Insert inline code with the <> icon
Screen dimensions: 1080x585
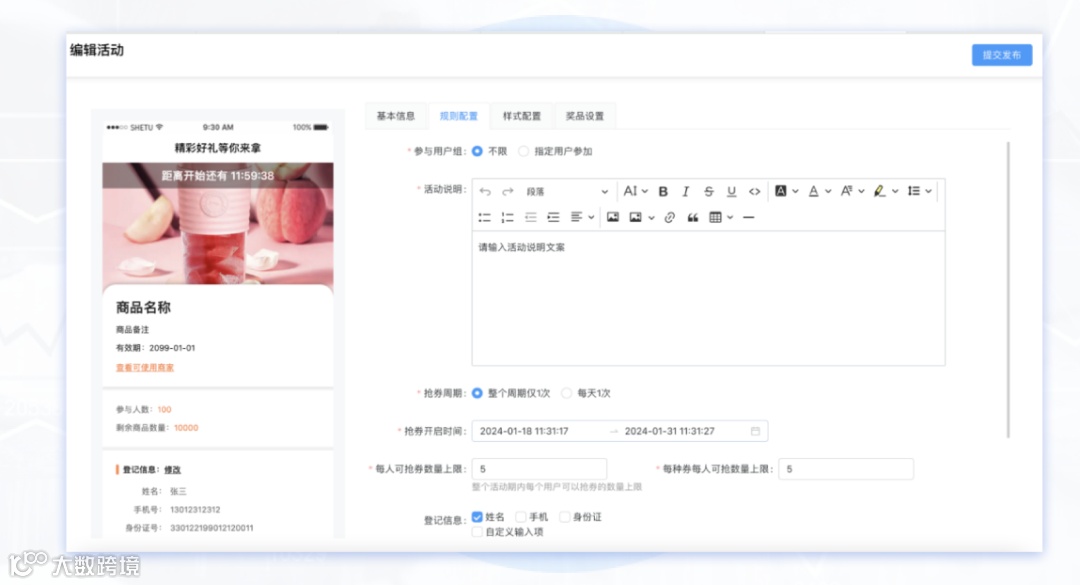click(754, 192)
